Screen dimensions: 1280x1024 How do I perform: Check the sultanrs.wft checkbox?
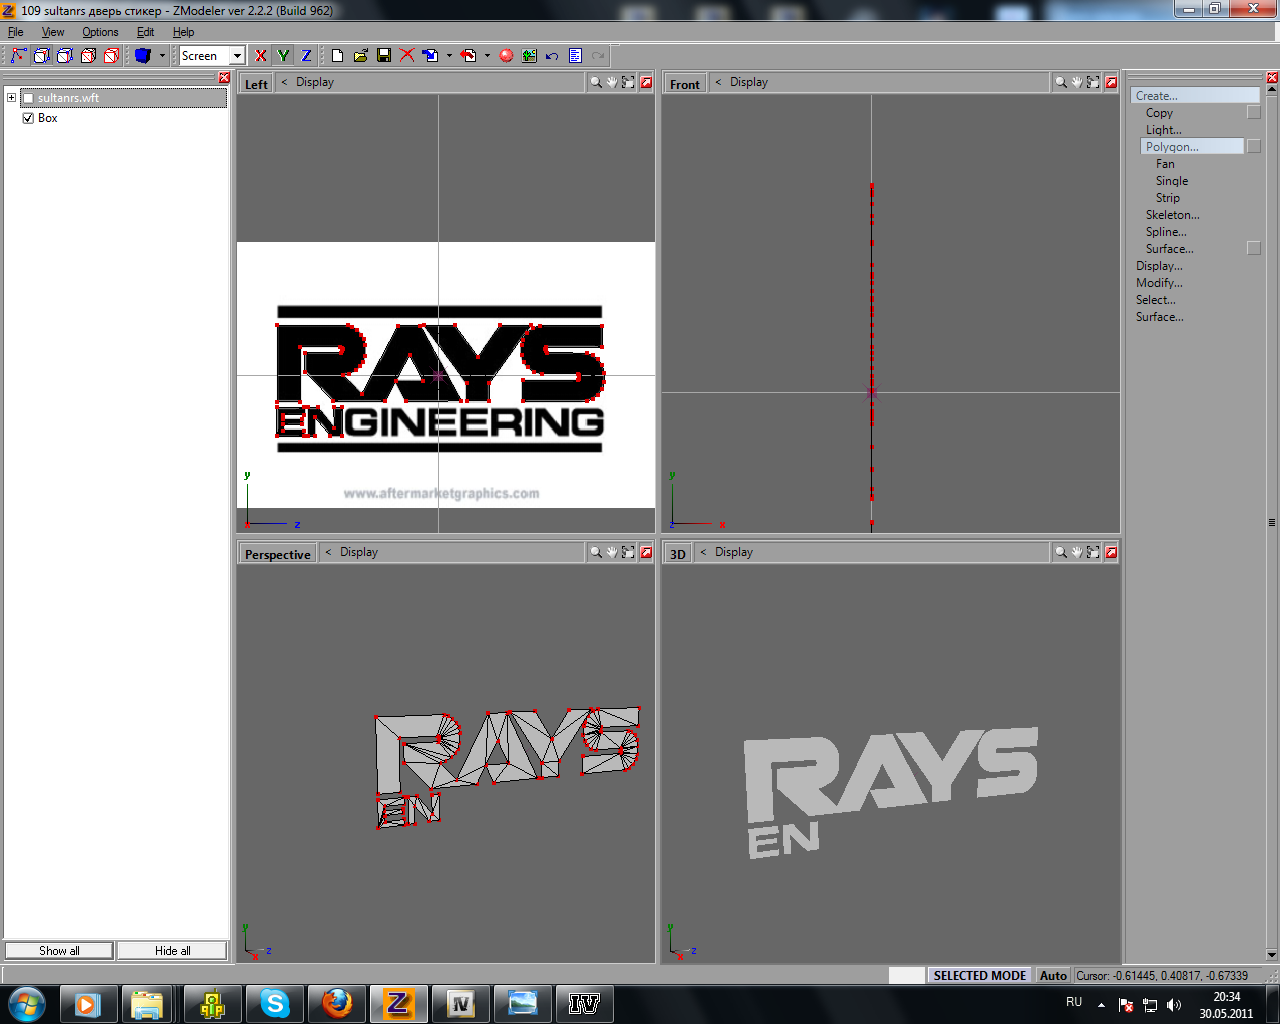tap(28, 98)
